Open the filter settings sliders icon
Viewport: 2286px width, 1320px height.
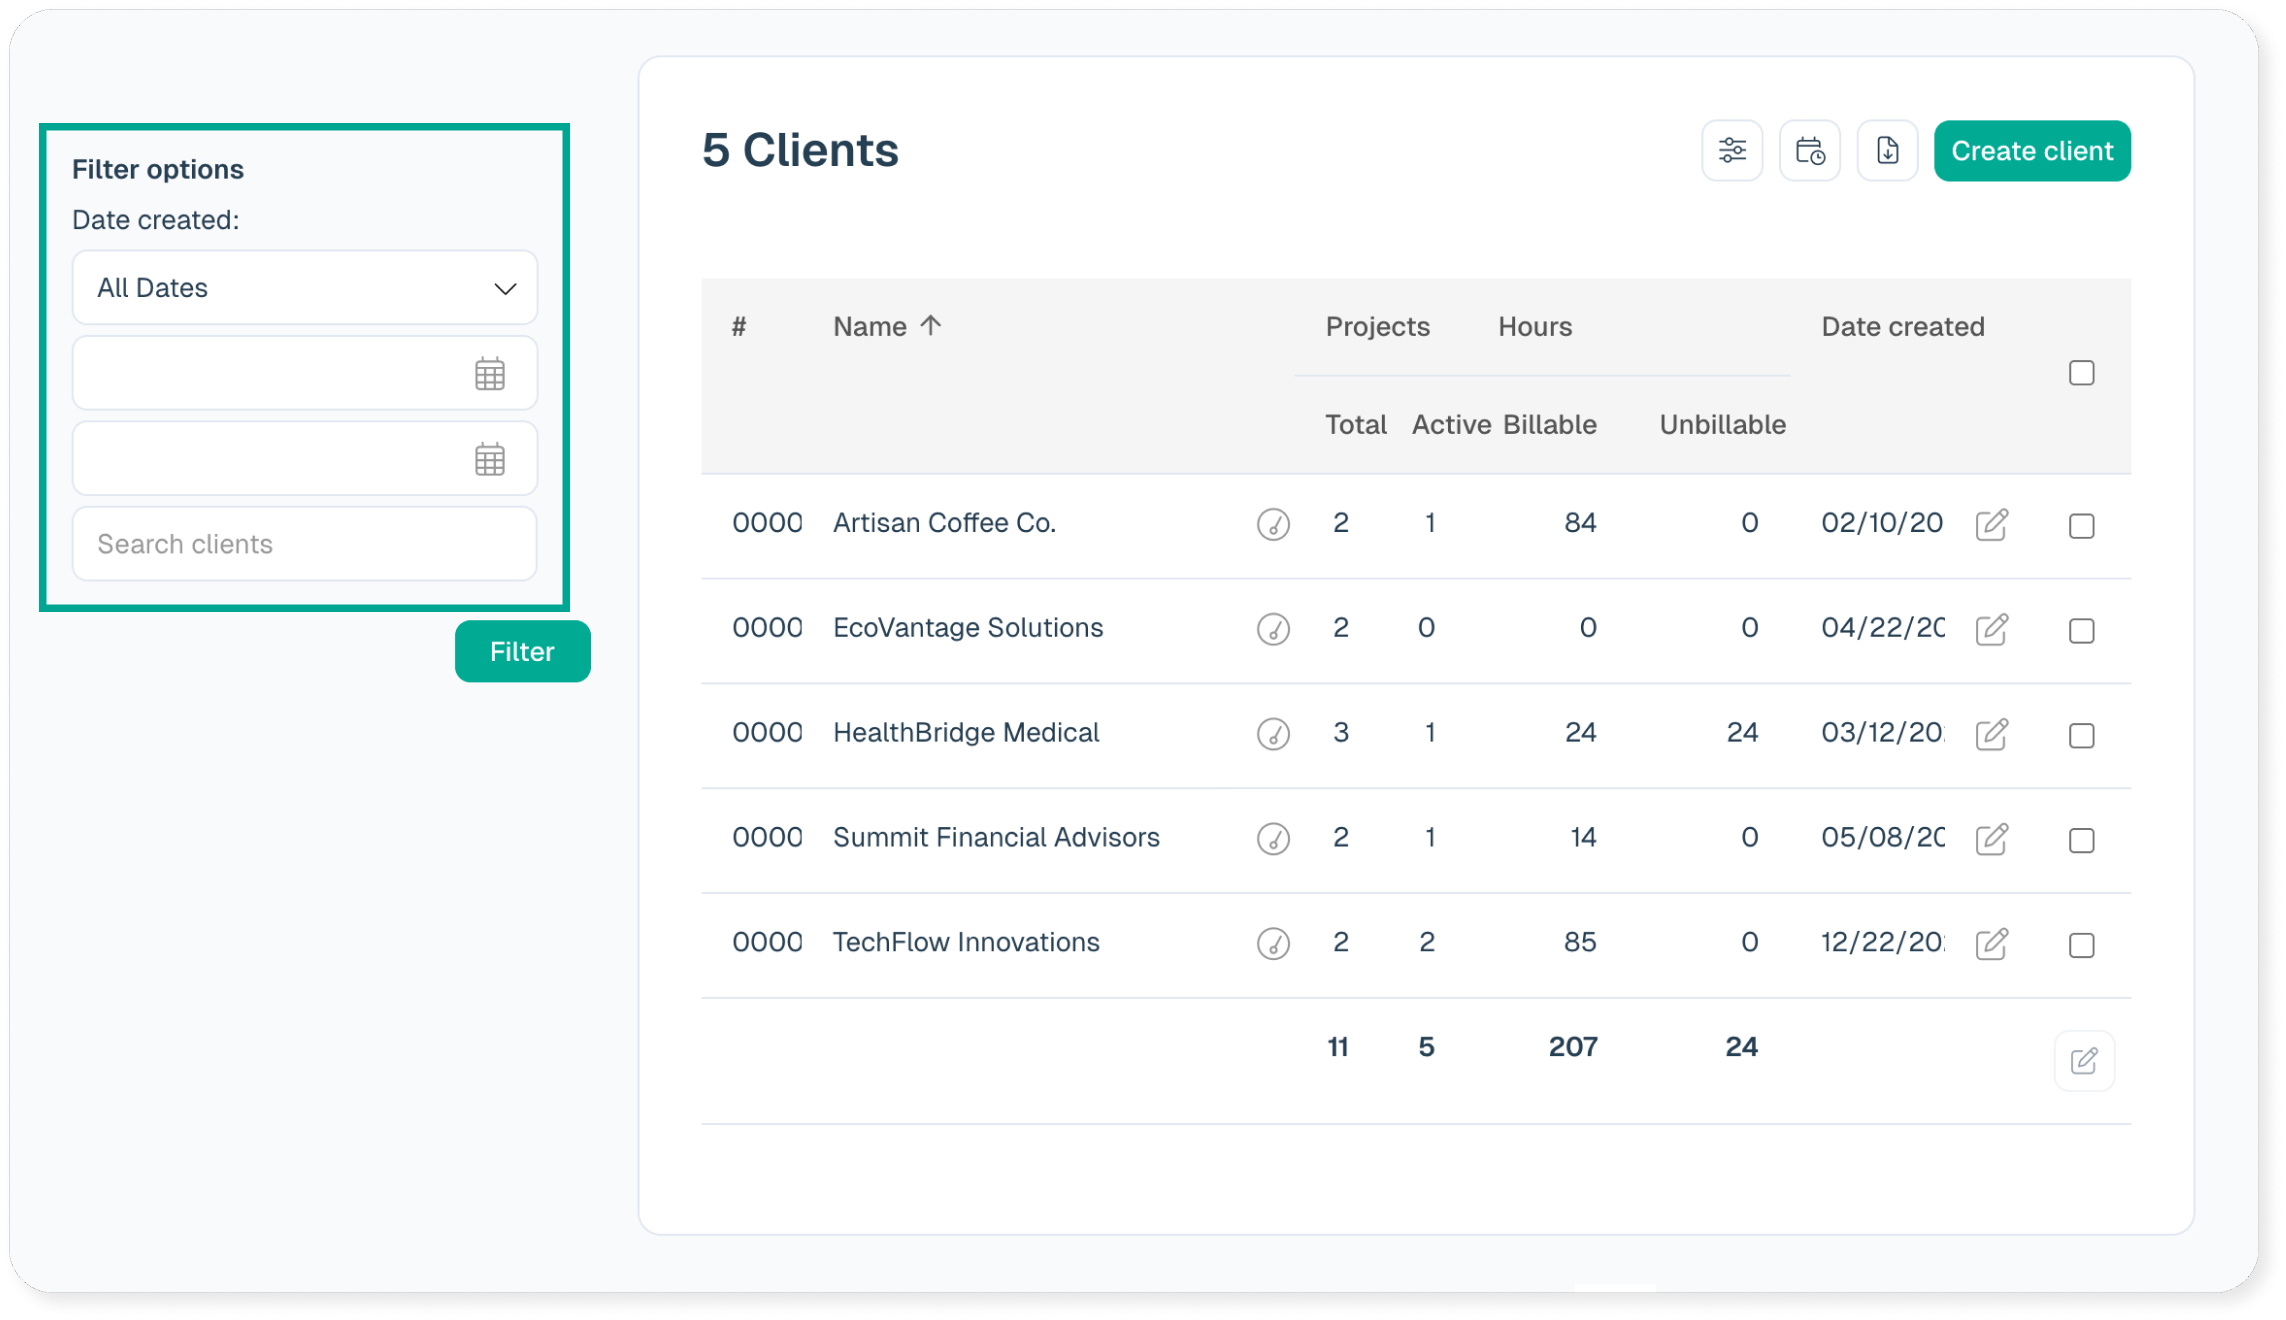(x=1732, y=151)
